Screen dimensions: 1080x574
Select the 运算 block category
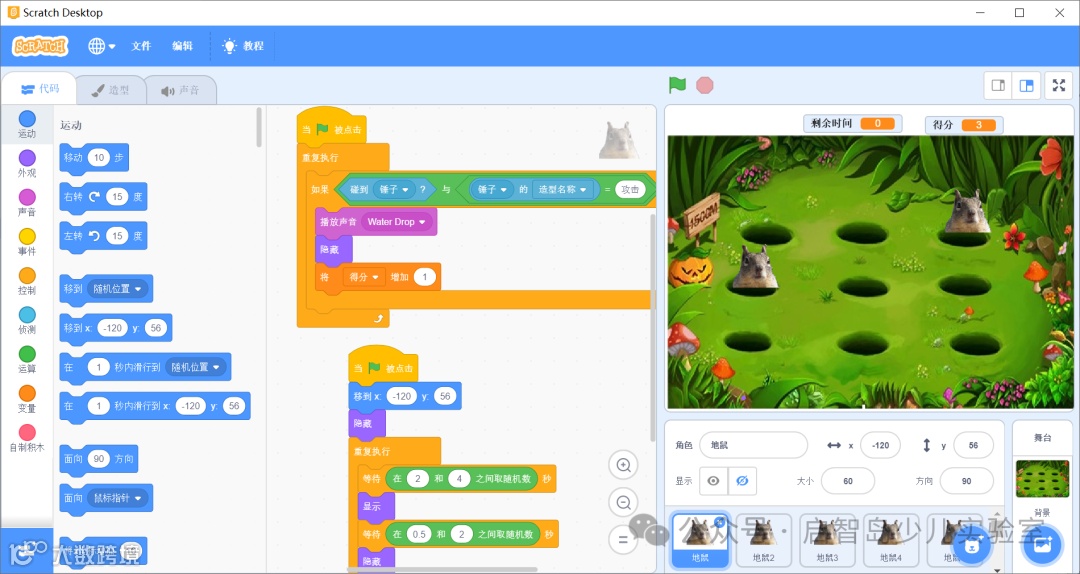click(27, 360)
